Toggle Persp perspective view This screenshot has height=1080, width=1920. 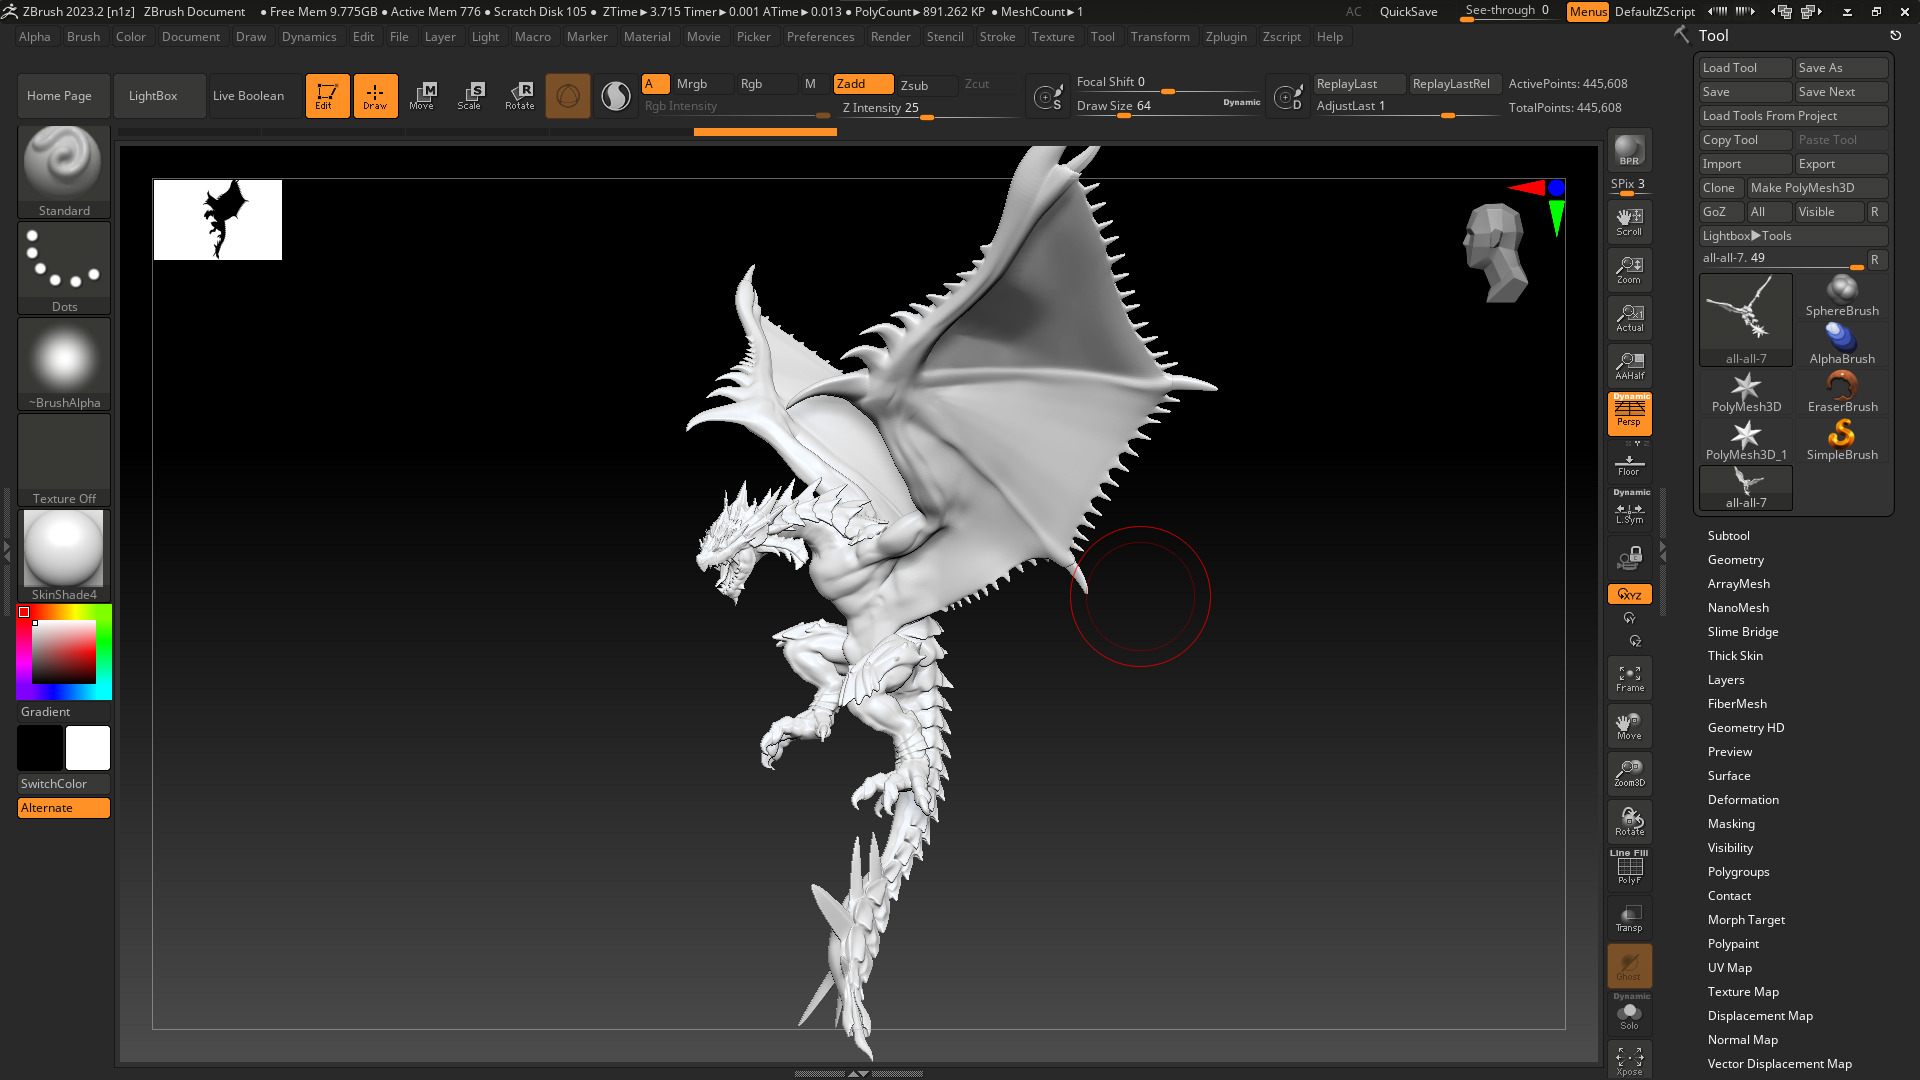[x=1629, y=414]
